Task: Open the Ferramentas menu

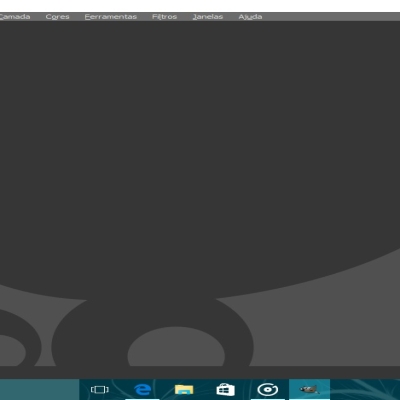Action: (111, 17)
